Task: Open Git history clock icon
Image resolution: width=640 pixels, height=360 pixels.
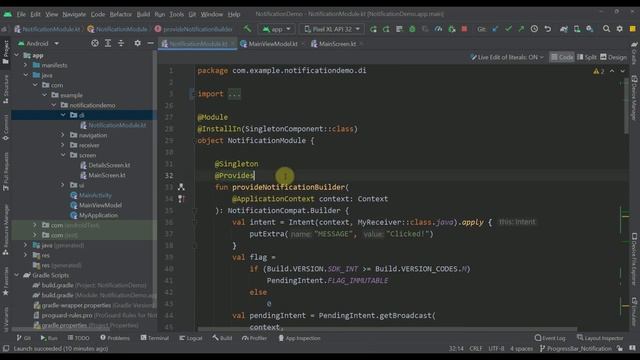Action: tap(534, 29)
